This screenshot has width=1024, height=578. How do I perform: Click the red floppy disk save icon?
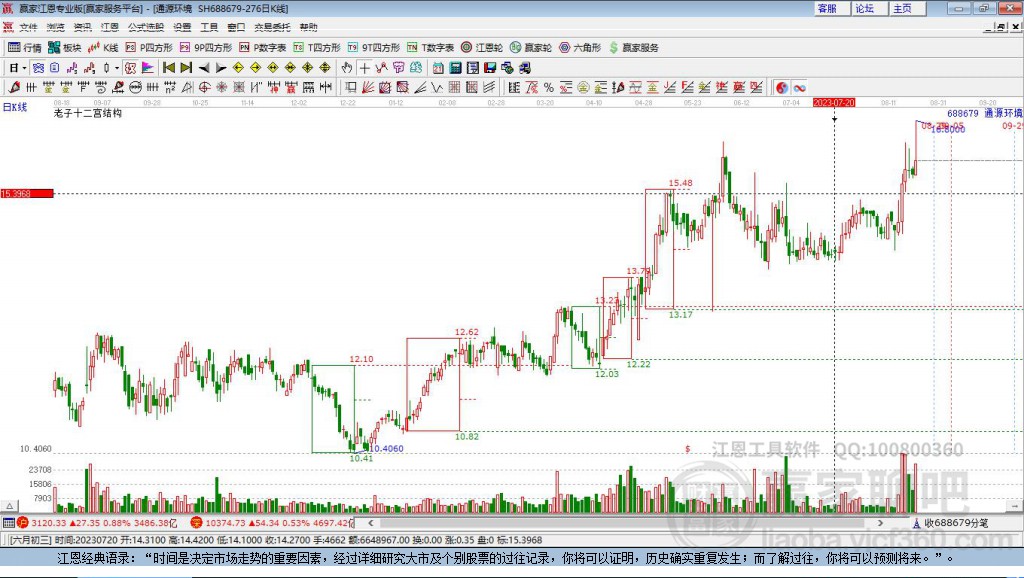coord(490,68)
